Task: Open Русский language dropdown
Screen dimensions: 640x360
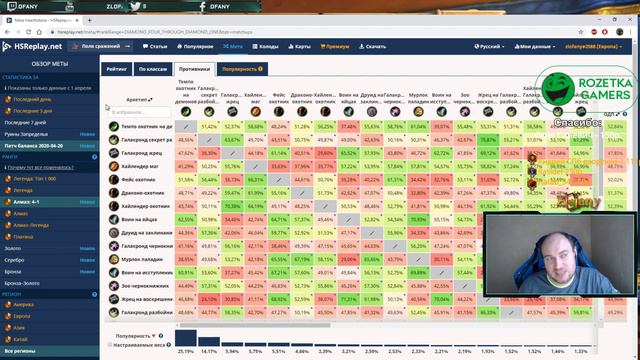Action: click(489, 47)
